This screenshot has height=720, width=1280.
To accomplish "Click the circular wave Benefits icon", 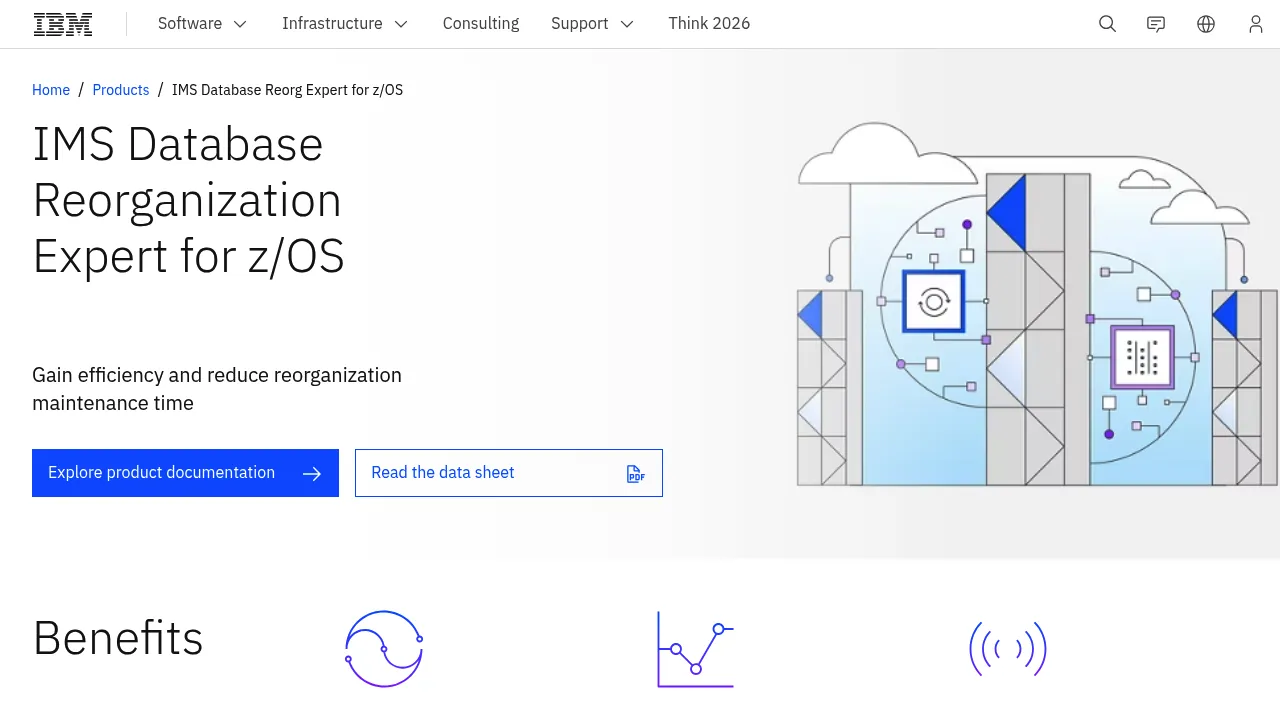I will click(x=384, y=649).
